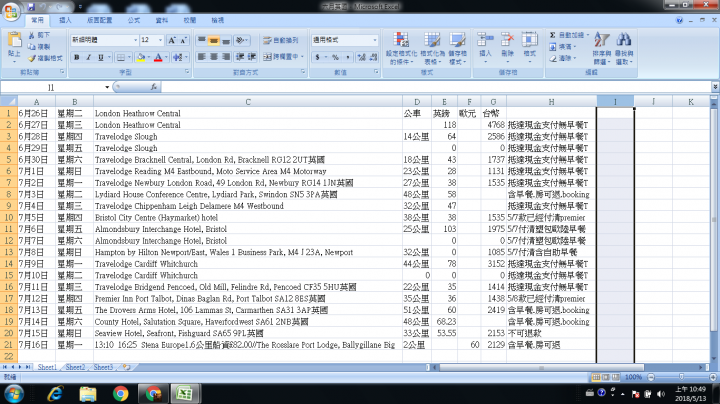This screenshot has width=720, height=404.
Task: Toggle Underline formatting
Action: tap(100, 57)
